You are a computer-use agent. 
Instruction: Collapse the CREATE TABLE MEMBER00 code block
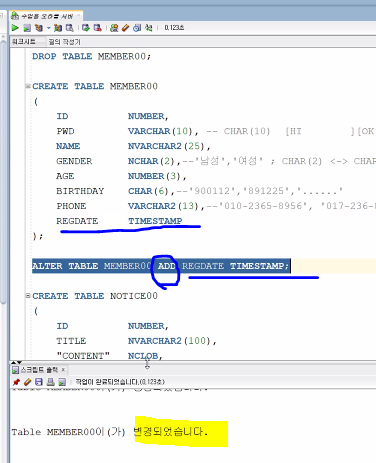click(x=28, y=86)
